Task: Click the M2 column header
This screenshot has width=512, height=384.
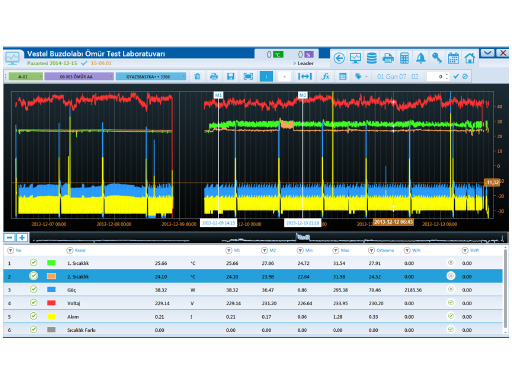Action: (273, 250)
